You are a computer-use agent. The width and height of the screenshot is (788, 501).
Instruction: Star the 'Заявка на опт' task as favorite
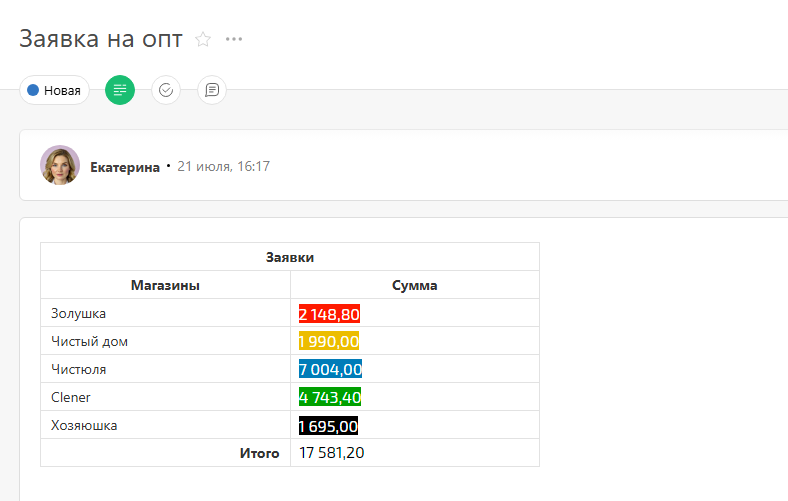click(203, 39)
